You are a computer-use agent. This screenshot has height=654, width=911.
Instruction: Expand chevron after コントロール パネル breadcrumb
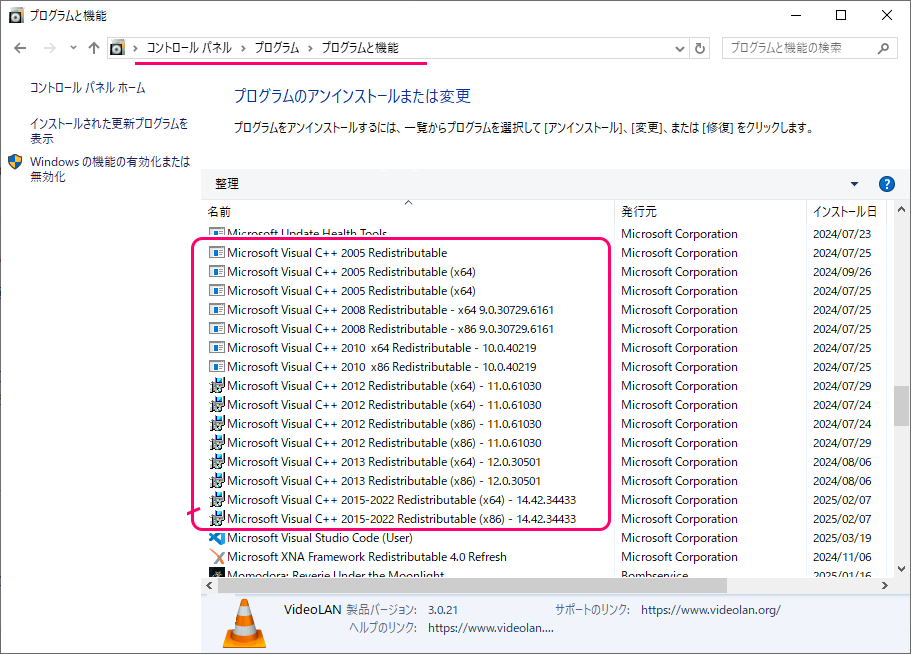pos(243,48)
